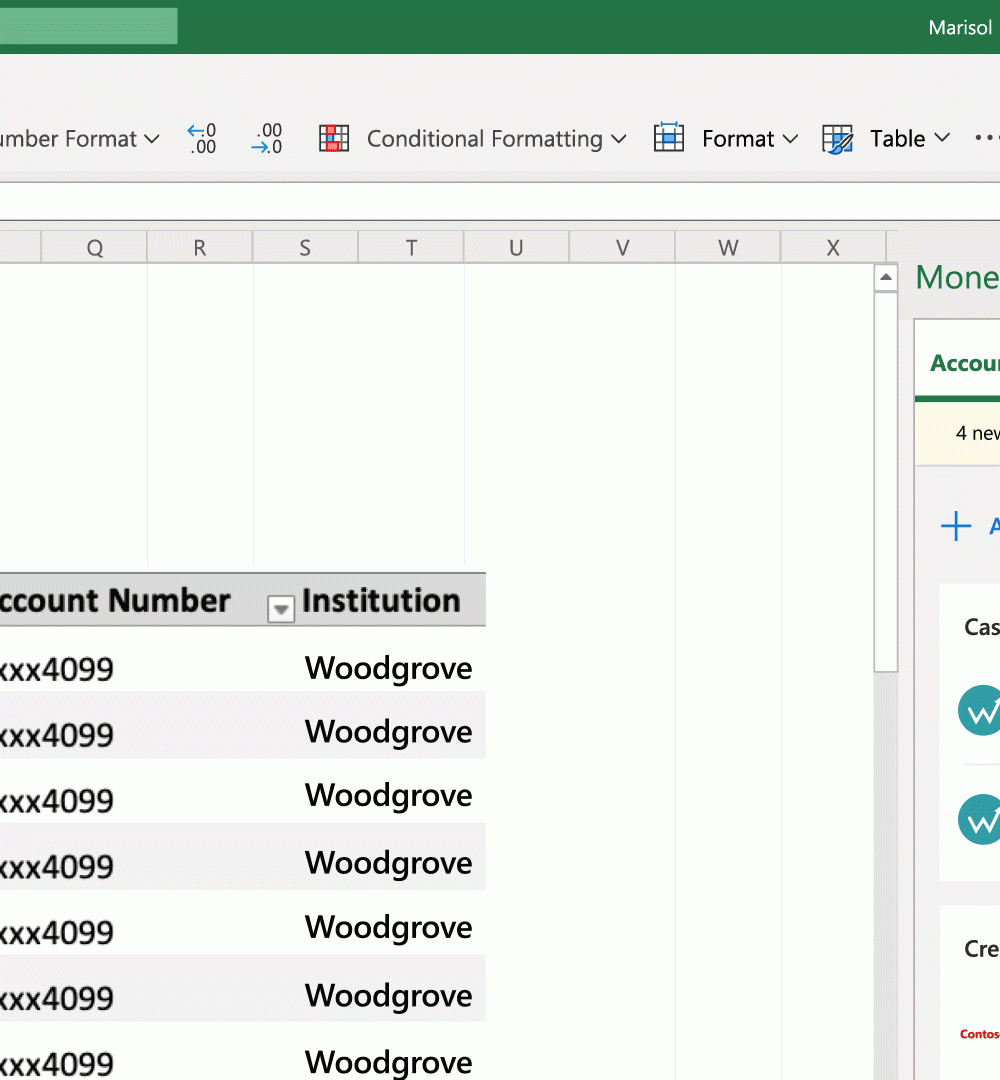Click the plus icon to add an account
Screen dimensions: 1000x1080
pos(956,526)
